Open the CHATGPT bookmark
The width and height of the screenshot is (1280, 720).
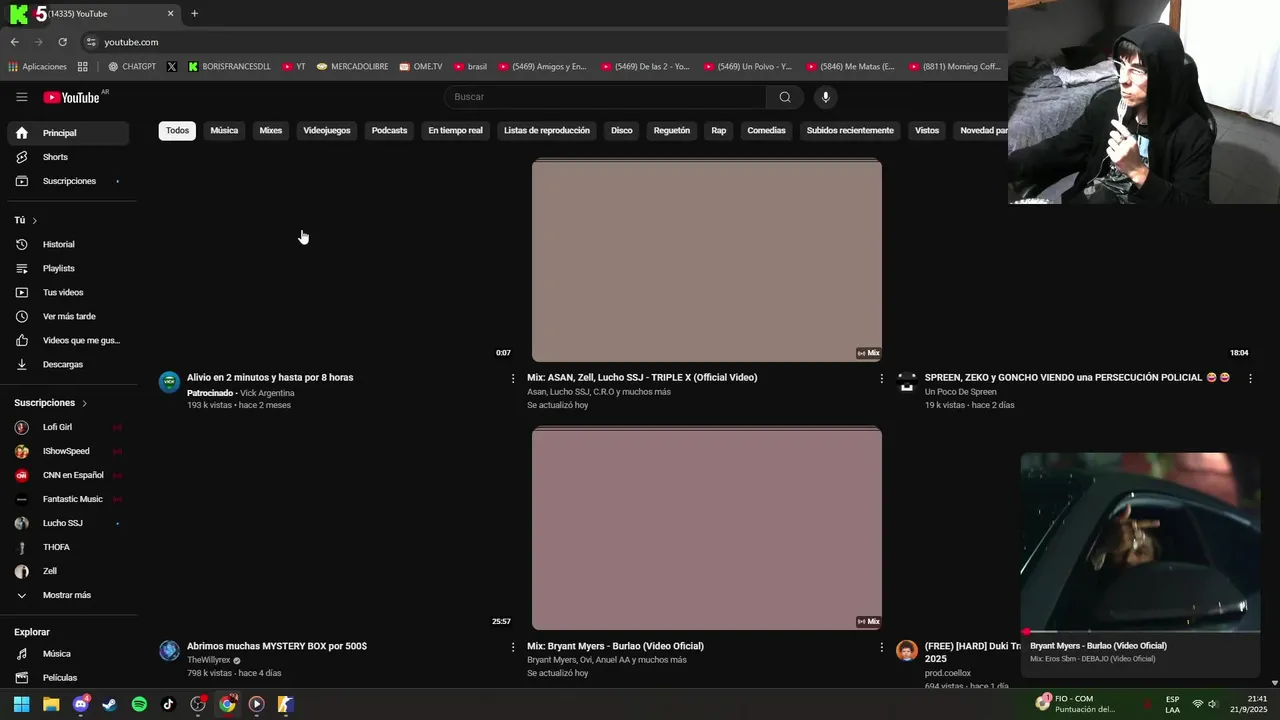point(132,67)
